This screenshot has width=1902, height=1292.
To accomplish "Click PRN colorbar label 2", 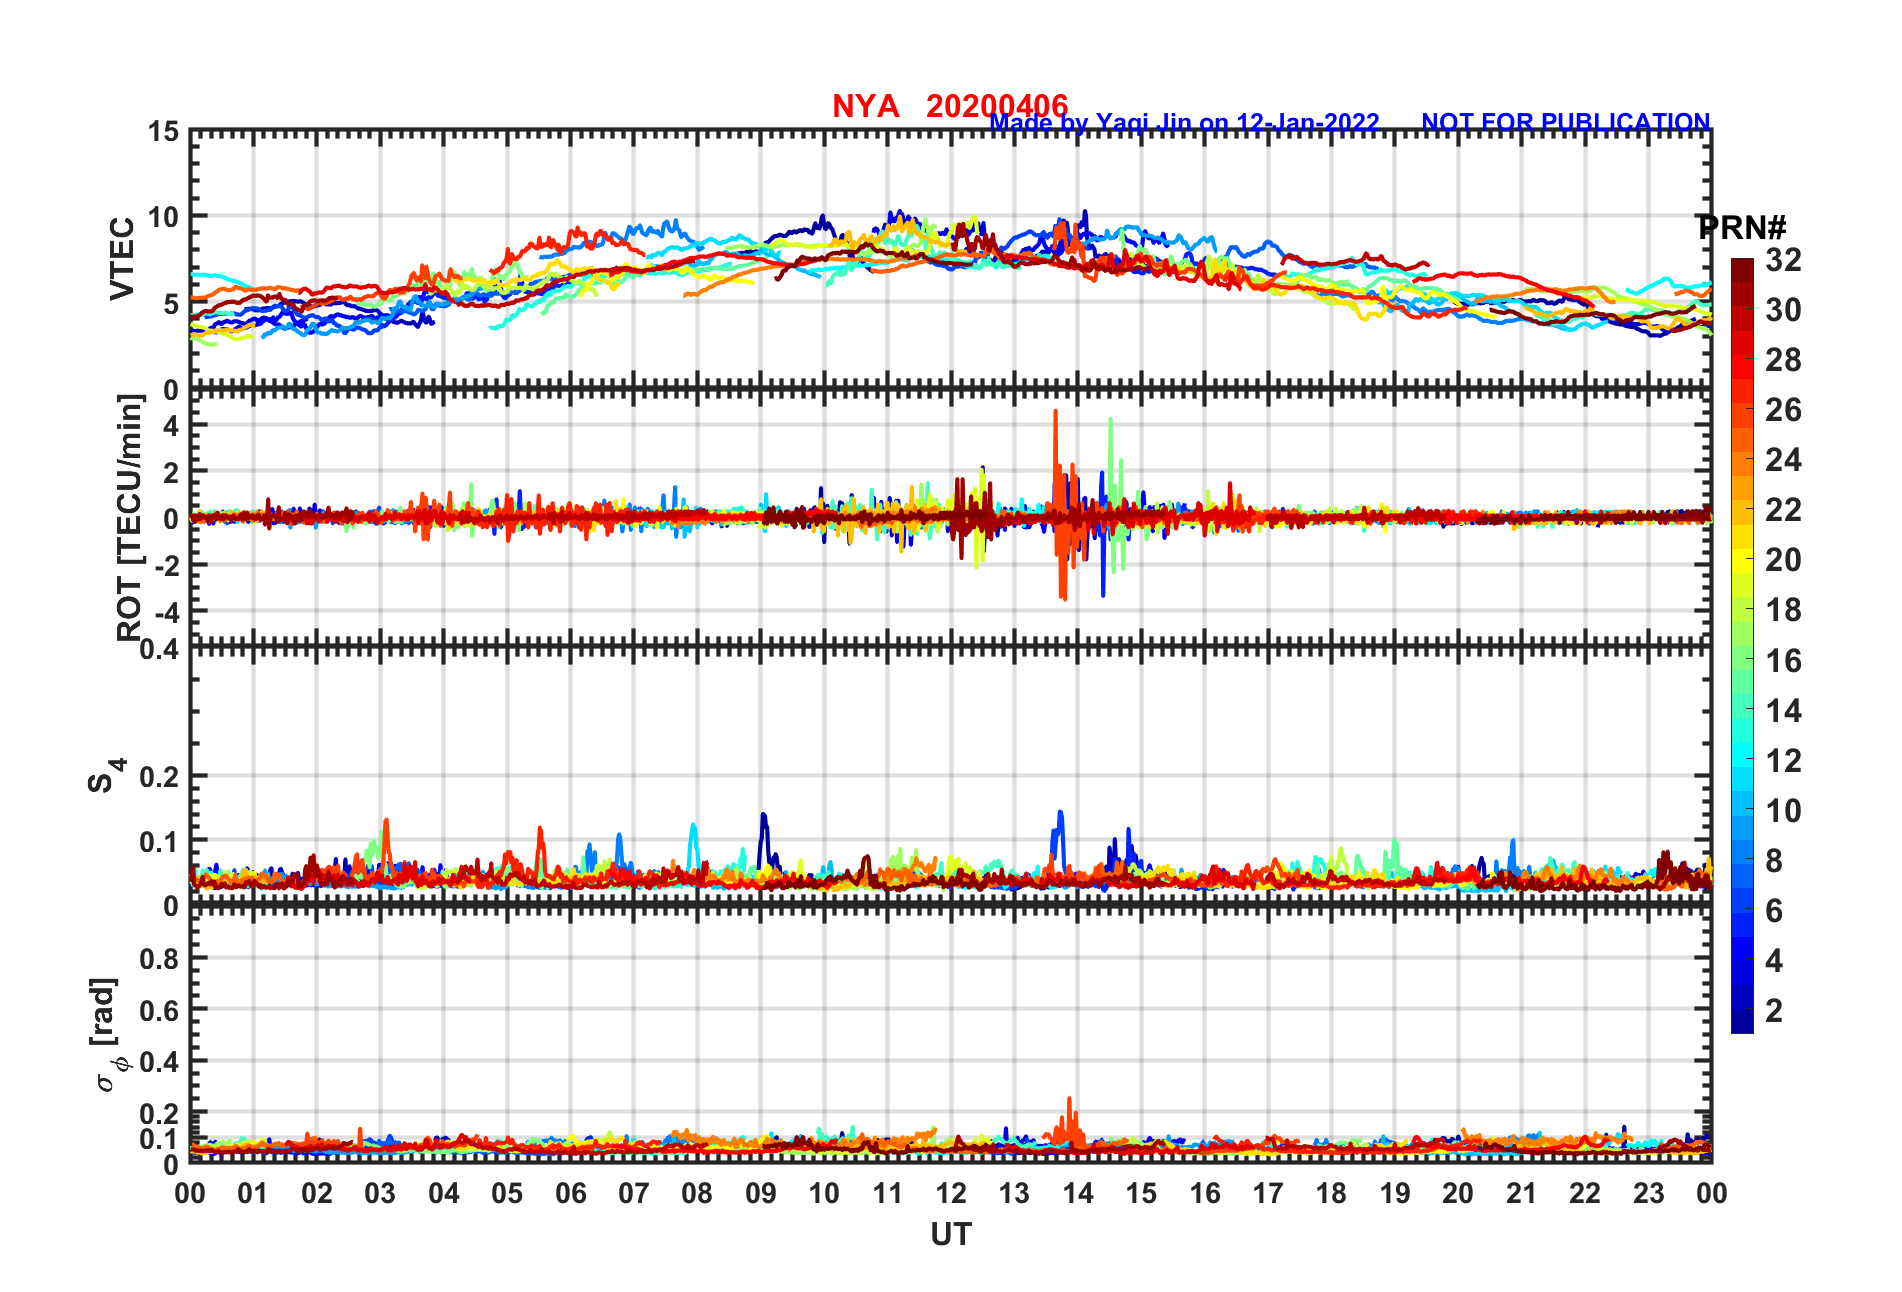I will pyautogui.click(x=1774, y=1011).
